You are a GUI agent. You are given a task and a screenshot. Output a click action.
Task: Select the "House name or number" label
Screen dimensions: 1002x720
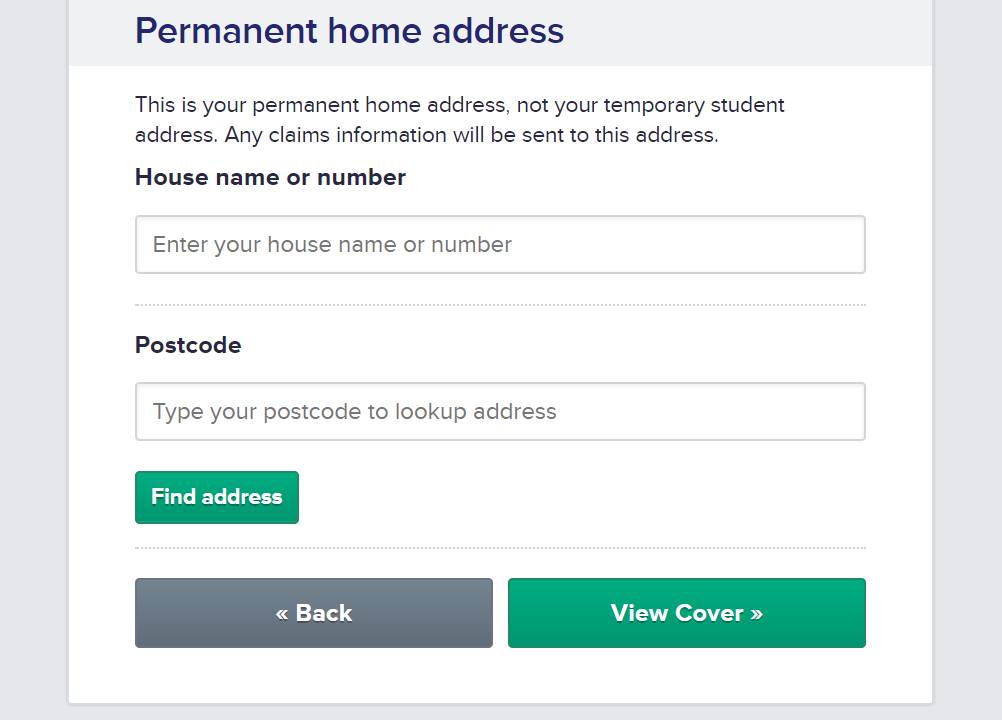coord(270,178)
